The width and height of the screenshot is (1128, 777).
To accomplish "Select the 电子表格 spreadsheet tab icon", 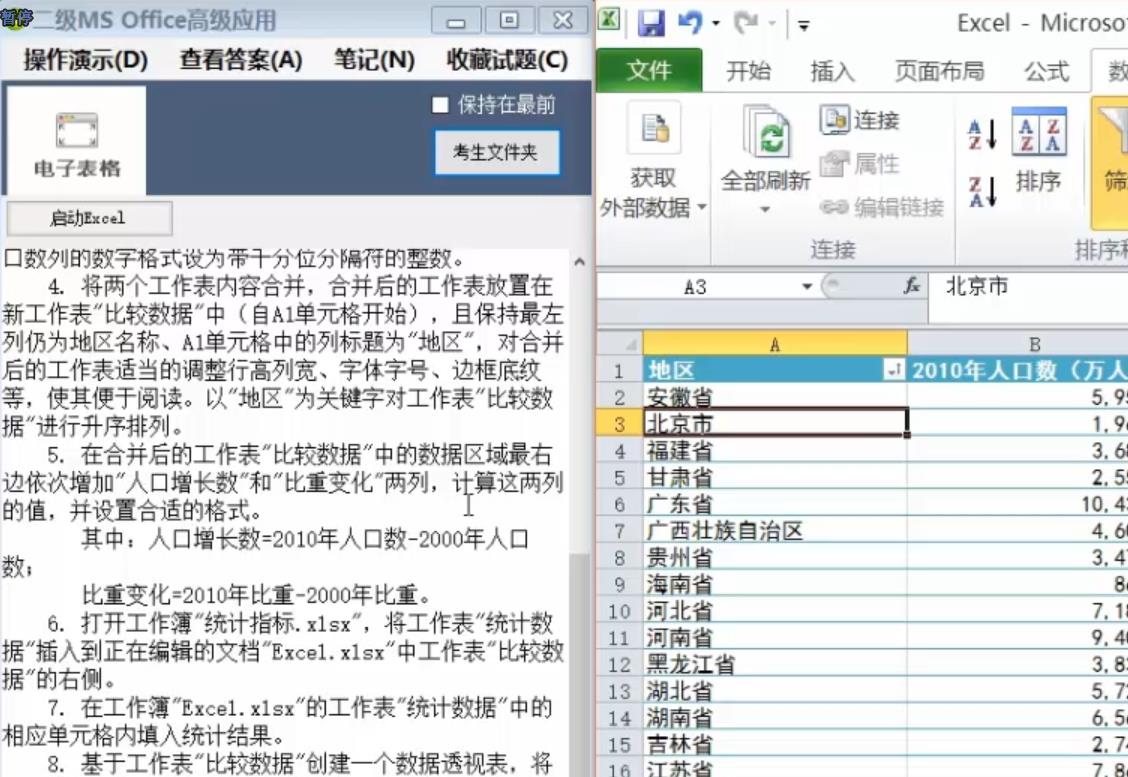I will 76,142.
